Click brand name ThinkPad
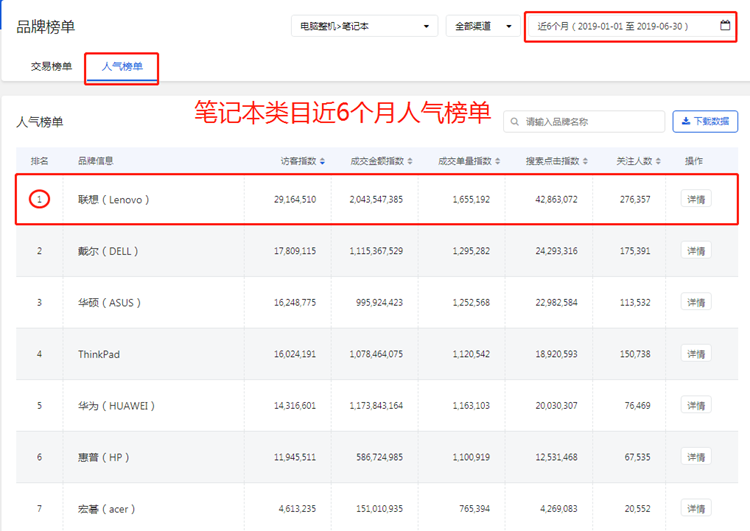Screen dimensions: 750x531 tap(99, 354)
